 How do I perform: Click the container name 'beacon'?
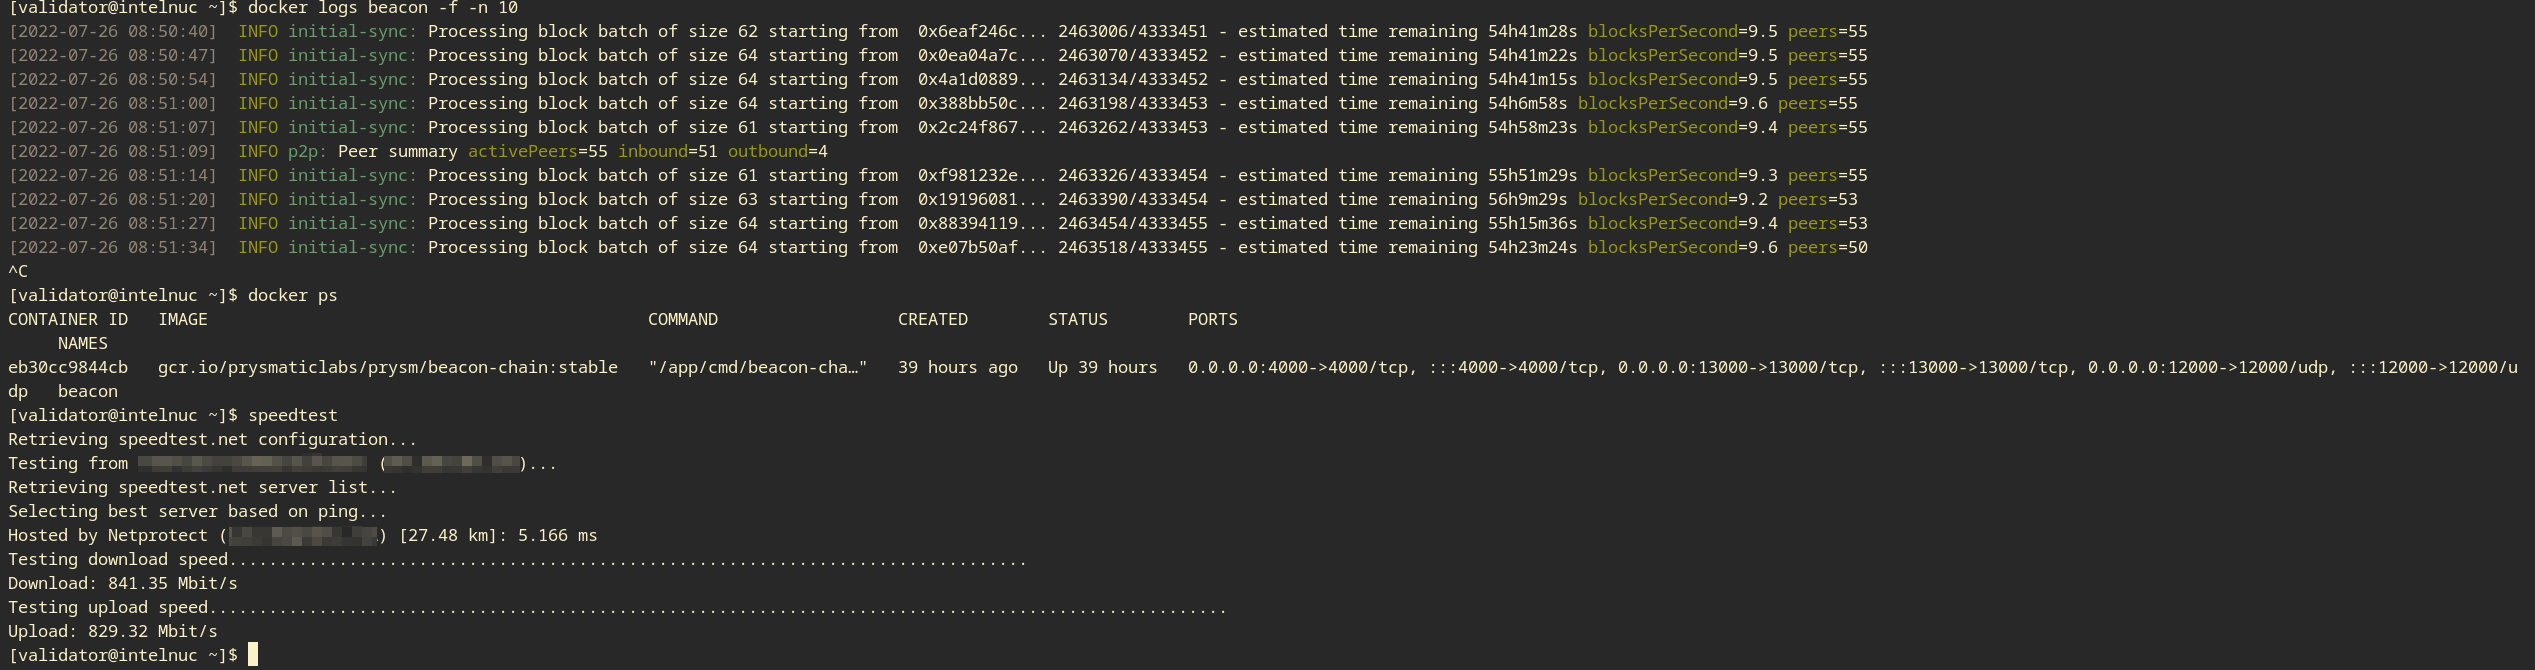click(88, 392)
